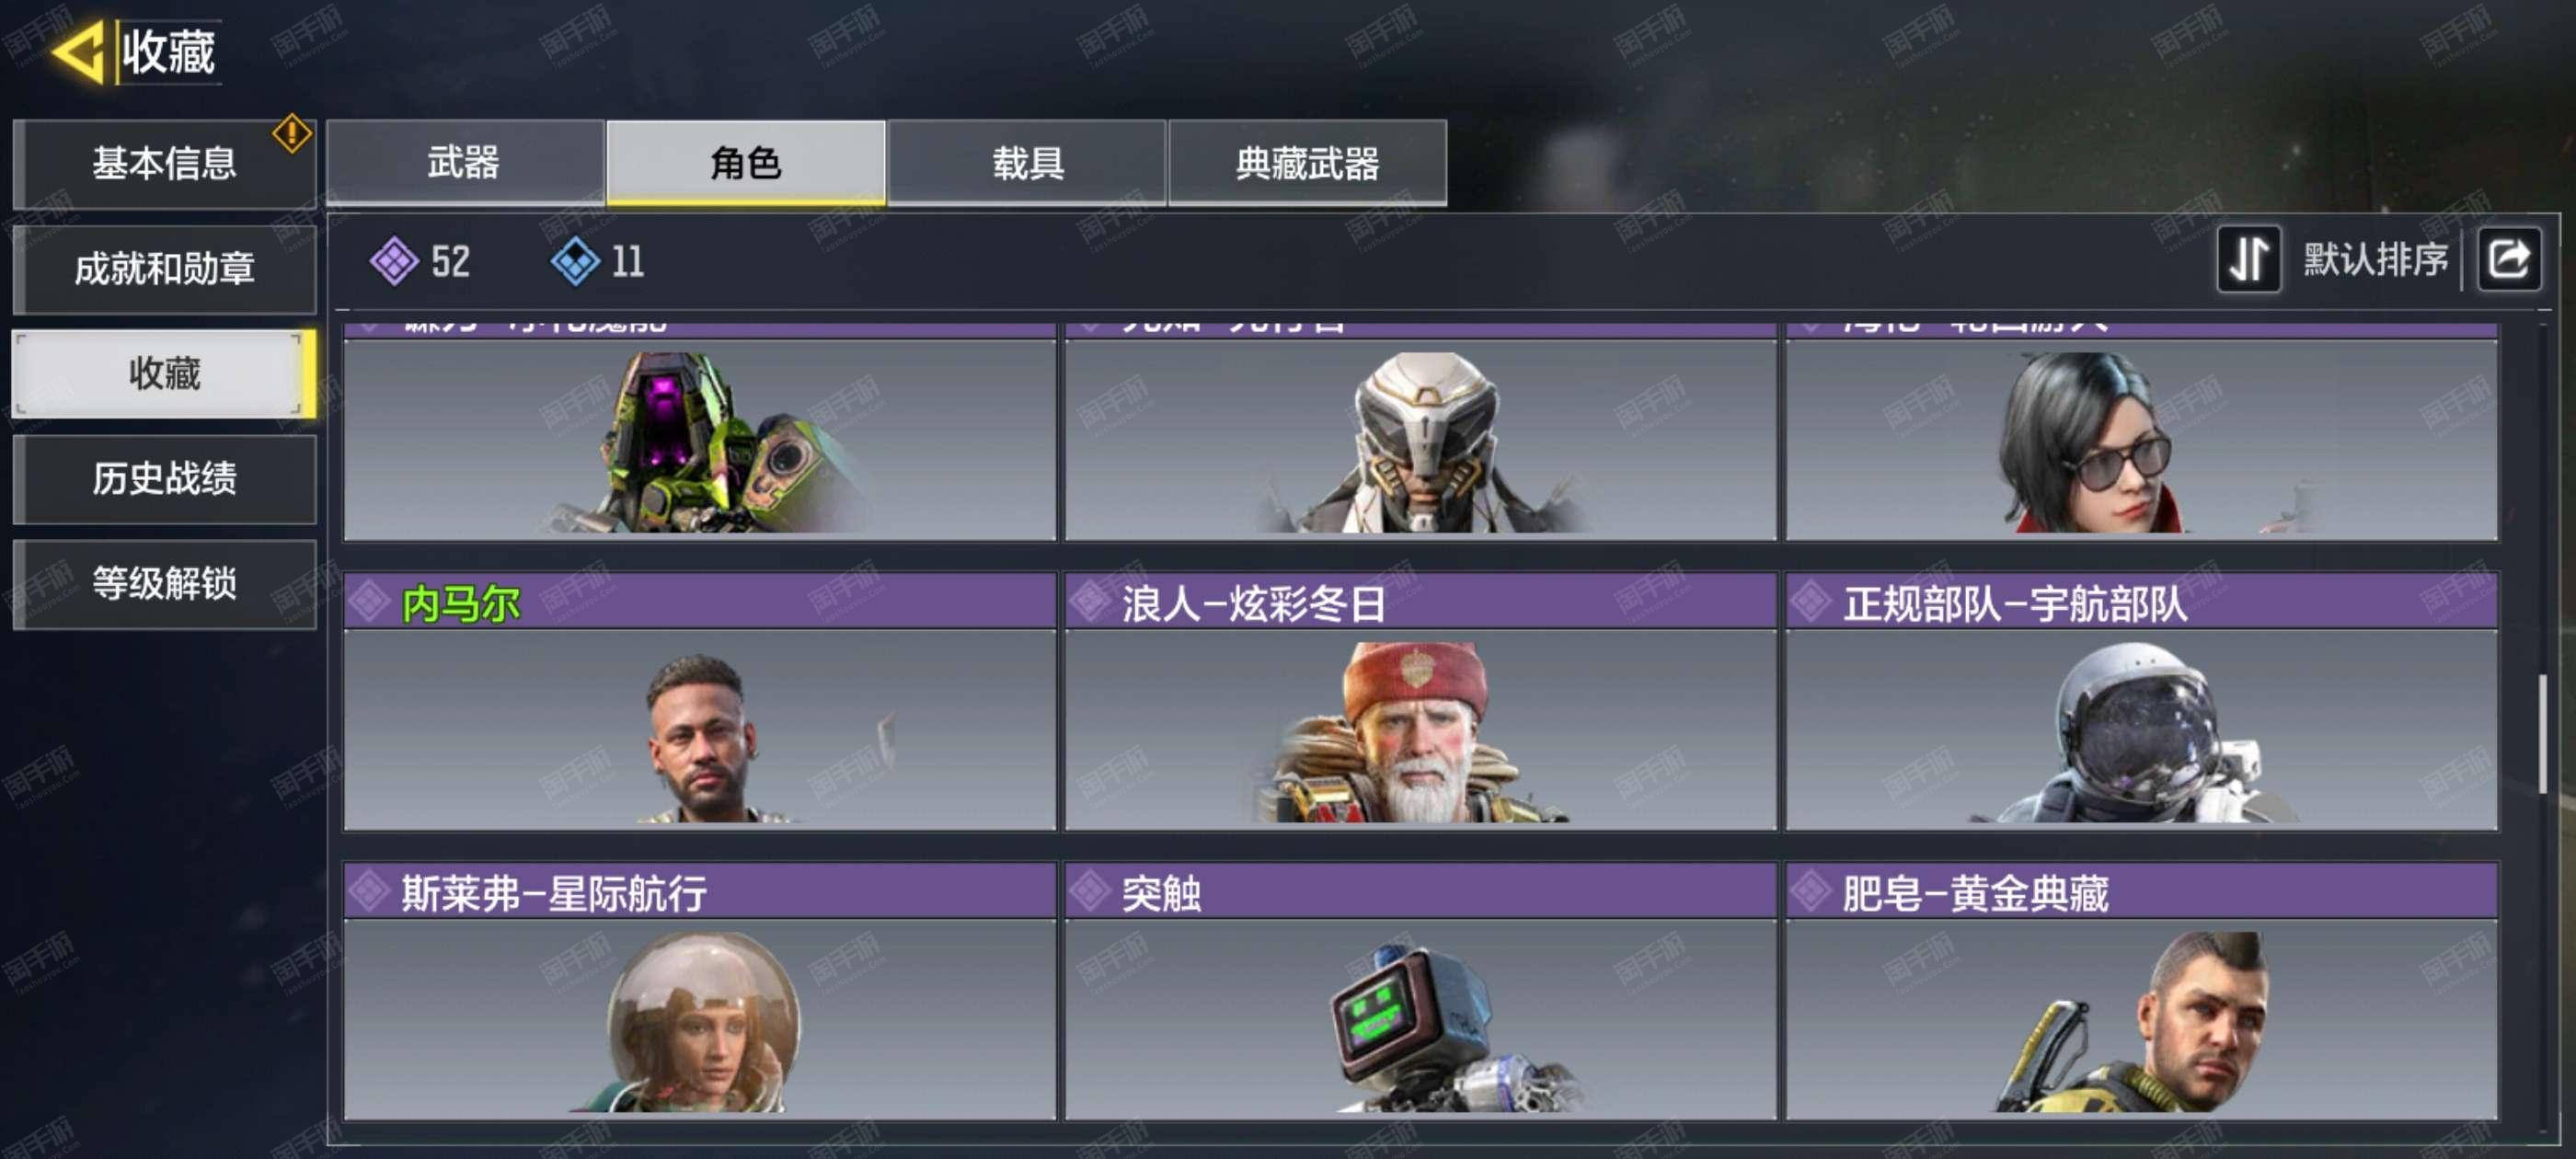
Task: Toggle the sort order arrows icon
Action: (2248, 260)
